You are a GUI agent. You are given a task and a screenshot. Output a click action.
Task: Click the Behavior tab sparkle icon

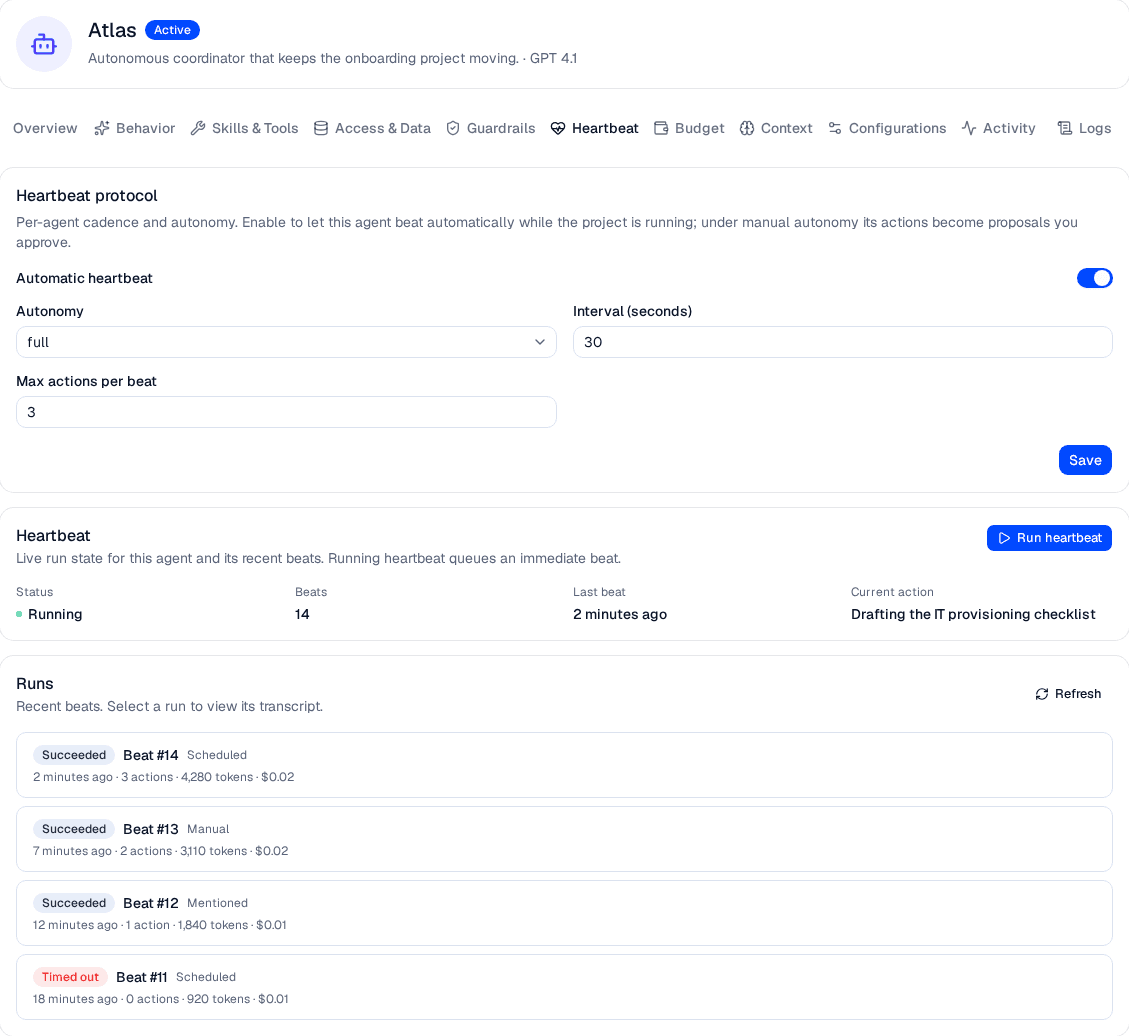coord(102,128)
